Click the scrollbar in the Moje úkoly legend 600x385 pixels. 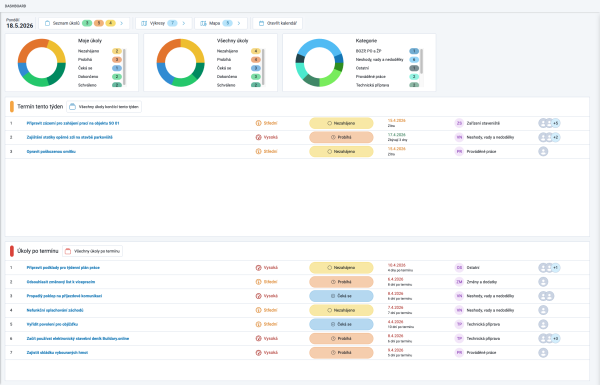(124, 67)
